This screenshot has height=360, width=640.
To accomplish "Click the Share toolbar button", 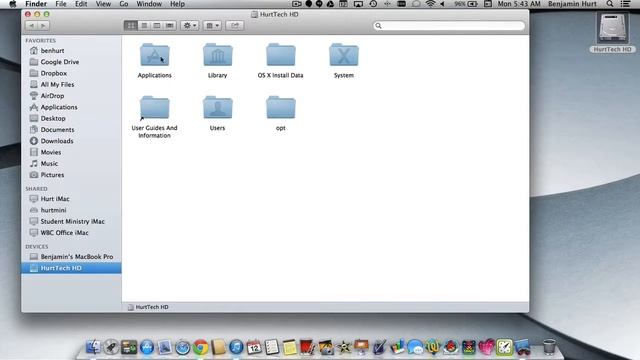I will pyautogui.click(x=235, y=25).
